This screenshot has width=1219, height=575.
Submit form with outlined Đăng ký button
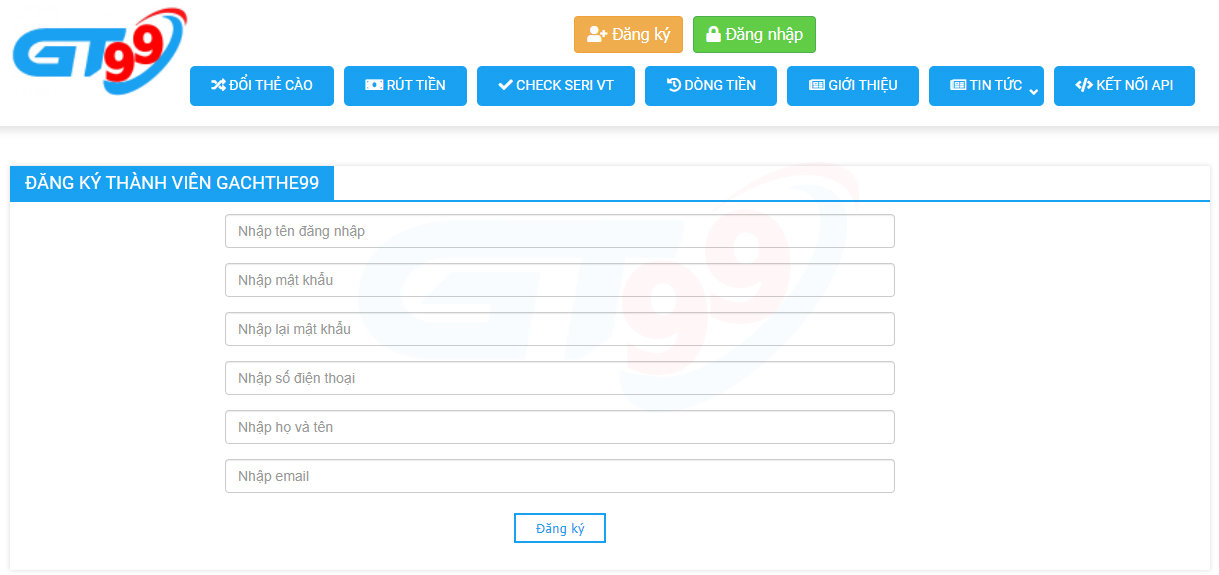pyautogui.click(x=560, y=528)
